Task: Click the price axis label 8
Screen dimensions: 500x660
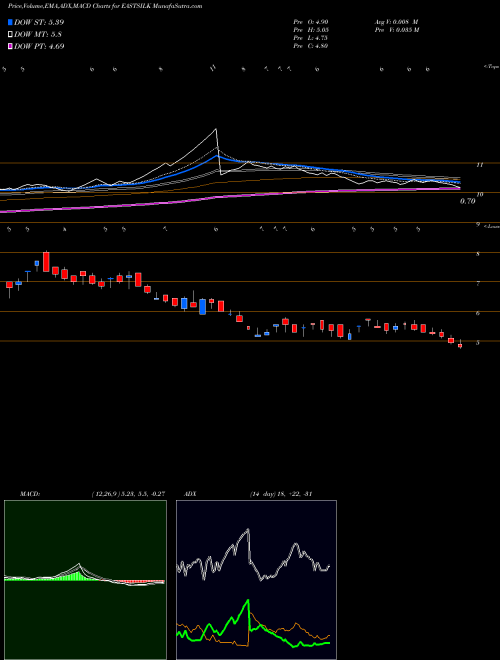Action: [x=478, y=254]
